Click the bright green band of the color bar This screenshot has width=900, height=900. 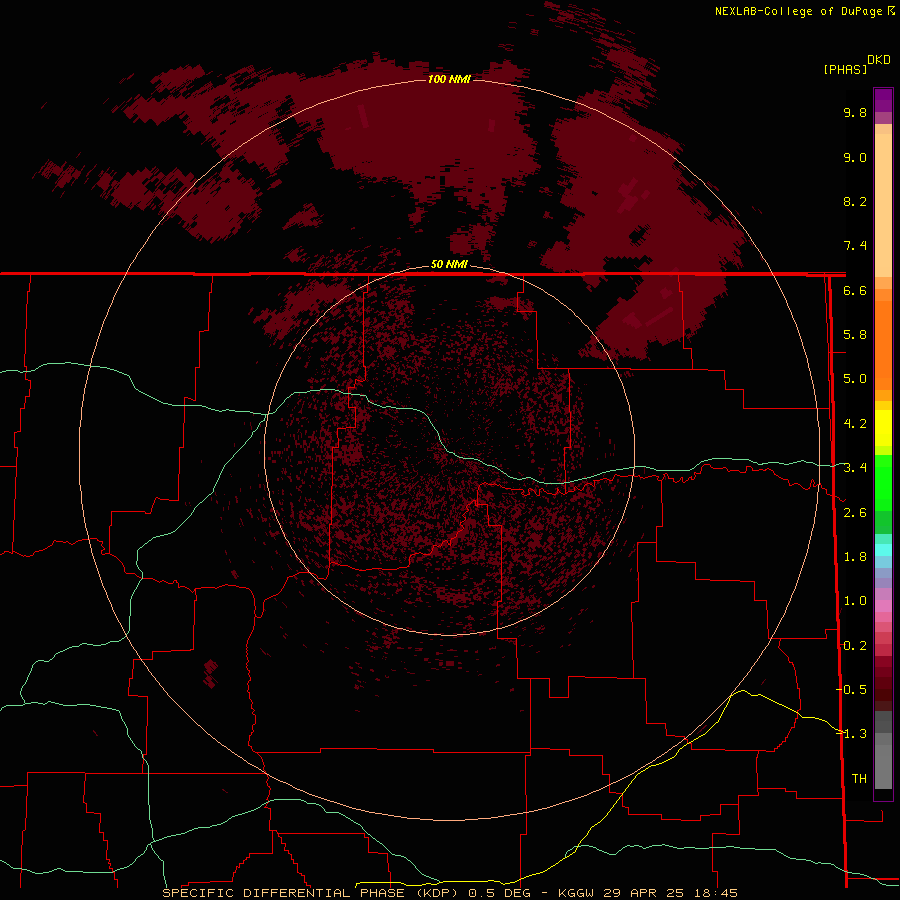click(x=883, y=482)
